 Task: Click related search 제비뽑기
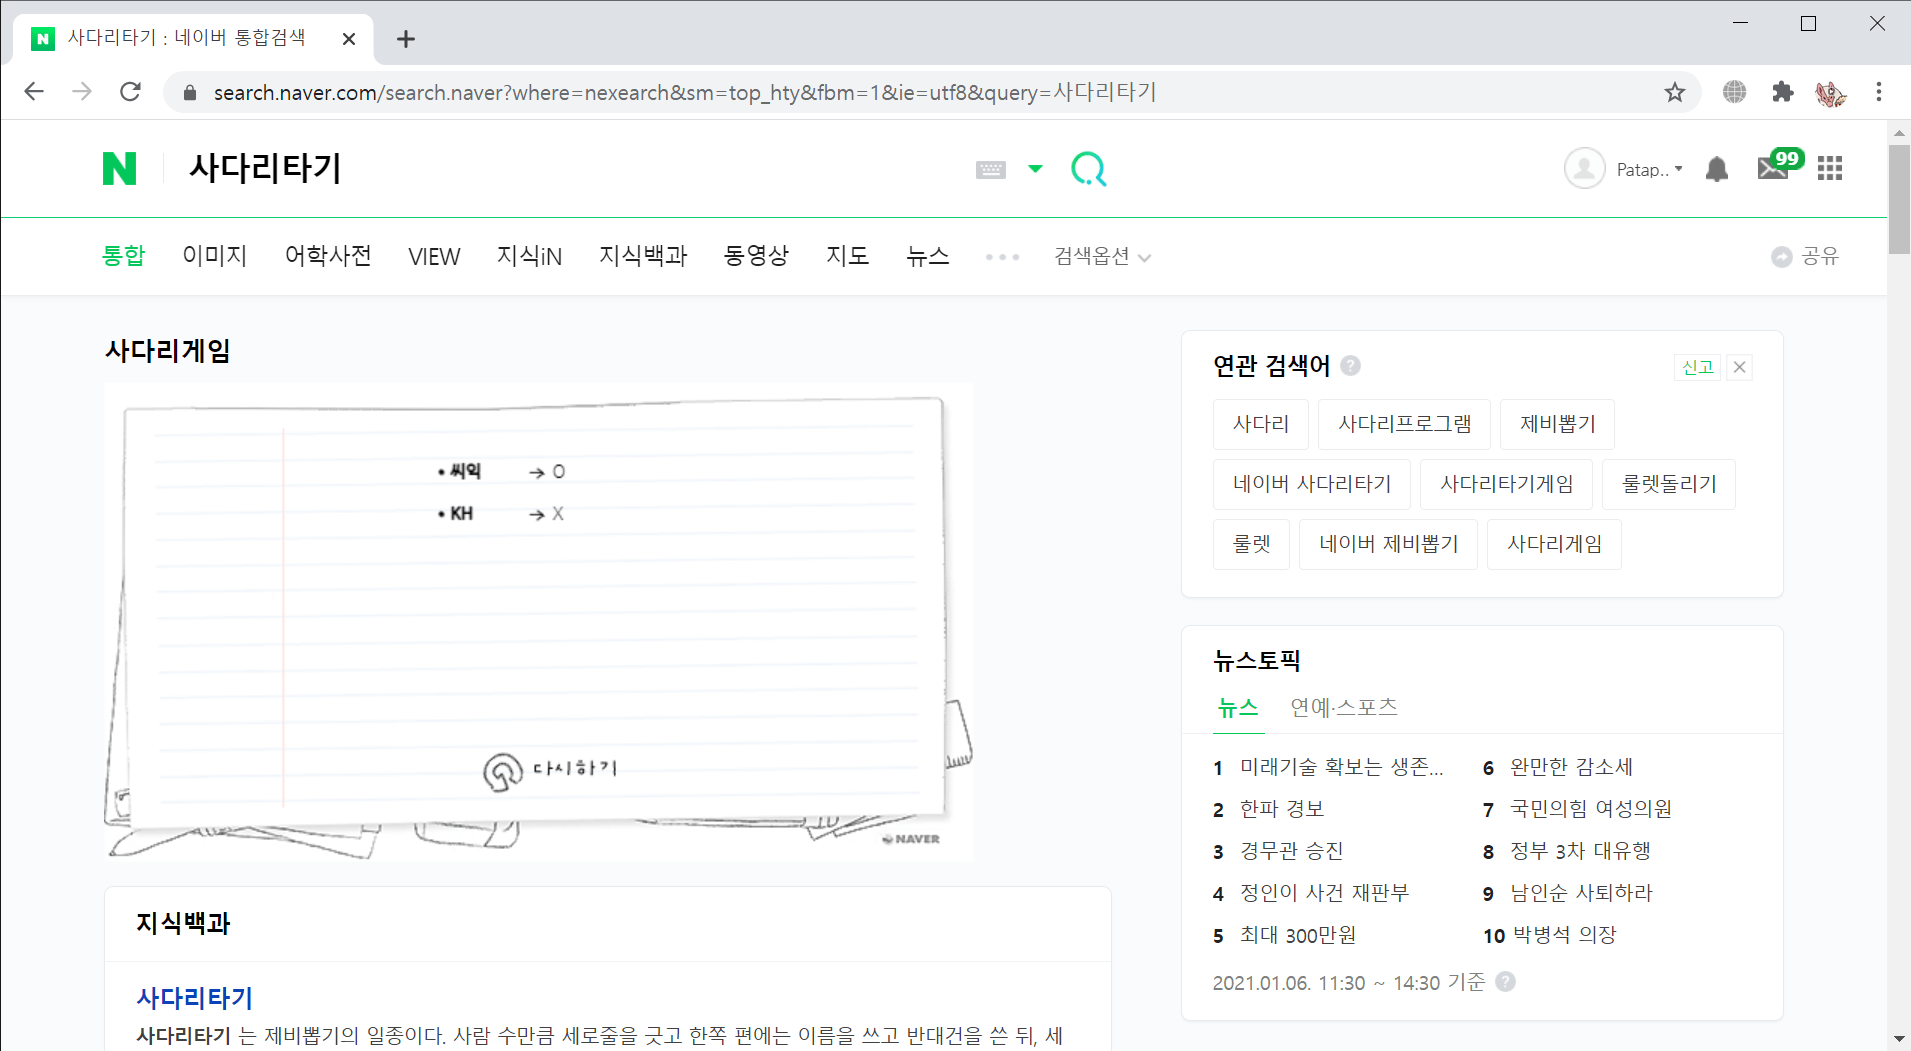[x=1557, y=424]
